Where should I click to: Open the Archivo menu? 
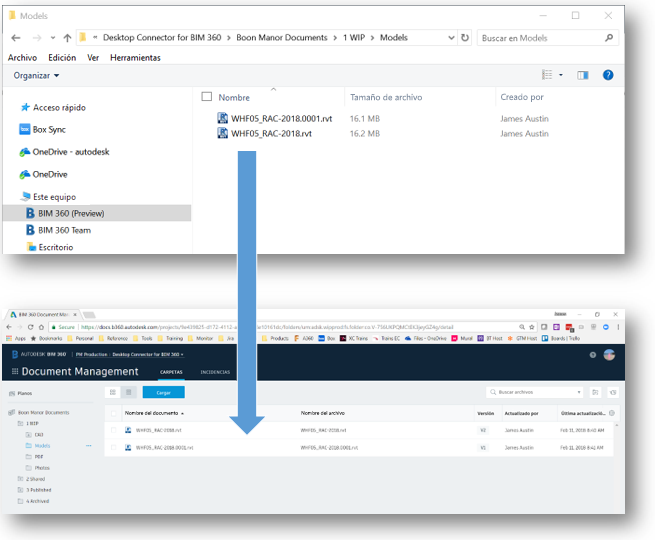(x=23, y=58)
